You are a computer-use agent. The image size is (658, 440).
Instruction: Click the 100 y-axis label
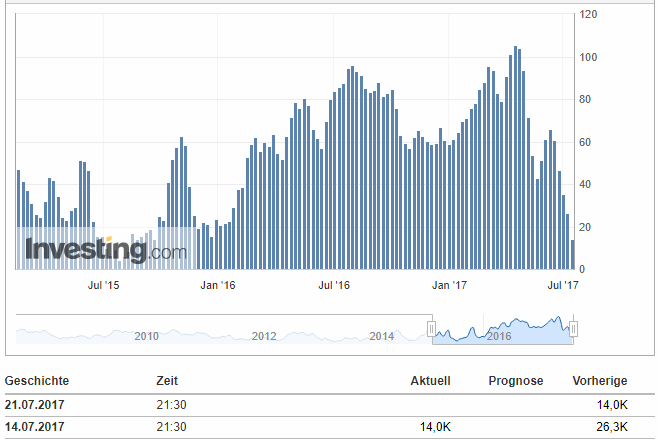coord(588,57)
